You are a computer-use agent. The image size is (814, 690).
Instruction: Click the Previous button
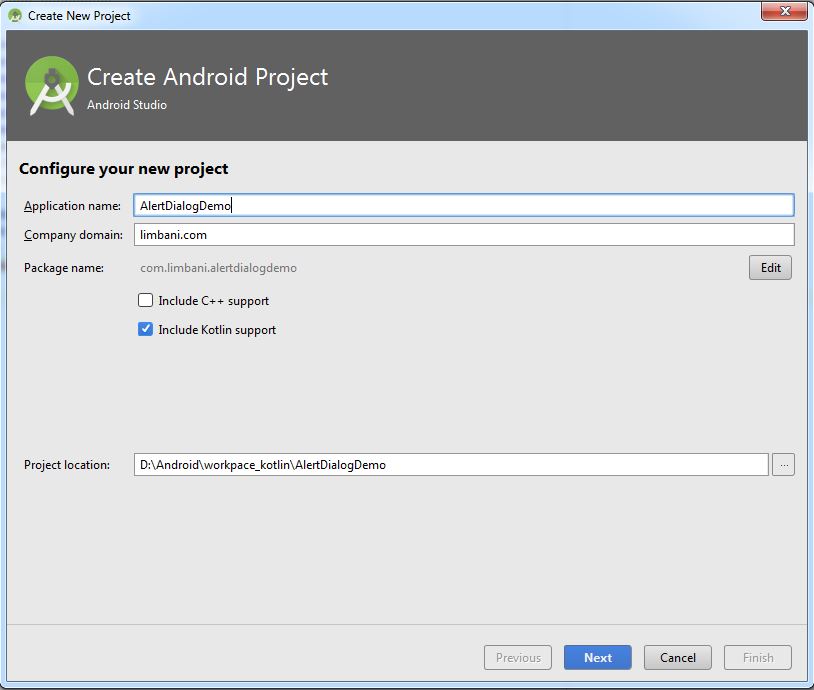coord(517,657)
